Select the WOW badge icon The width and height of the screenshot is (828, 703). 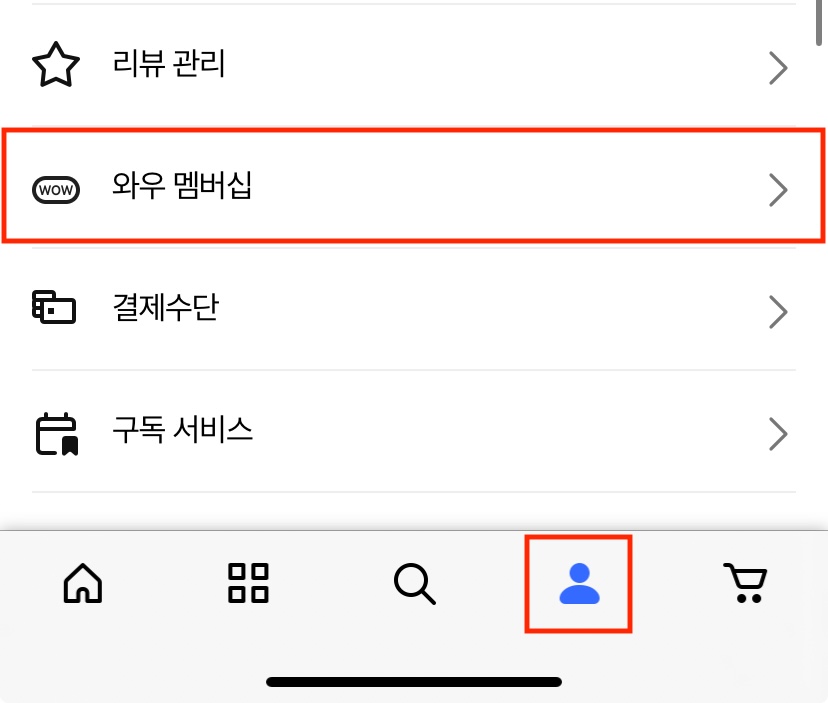(x=56, y=189)
